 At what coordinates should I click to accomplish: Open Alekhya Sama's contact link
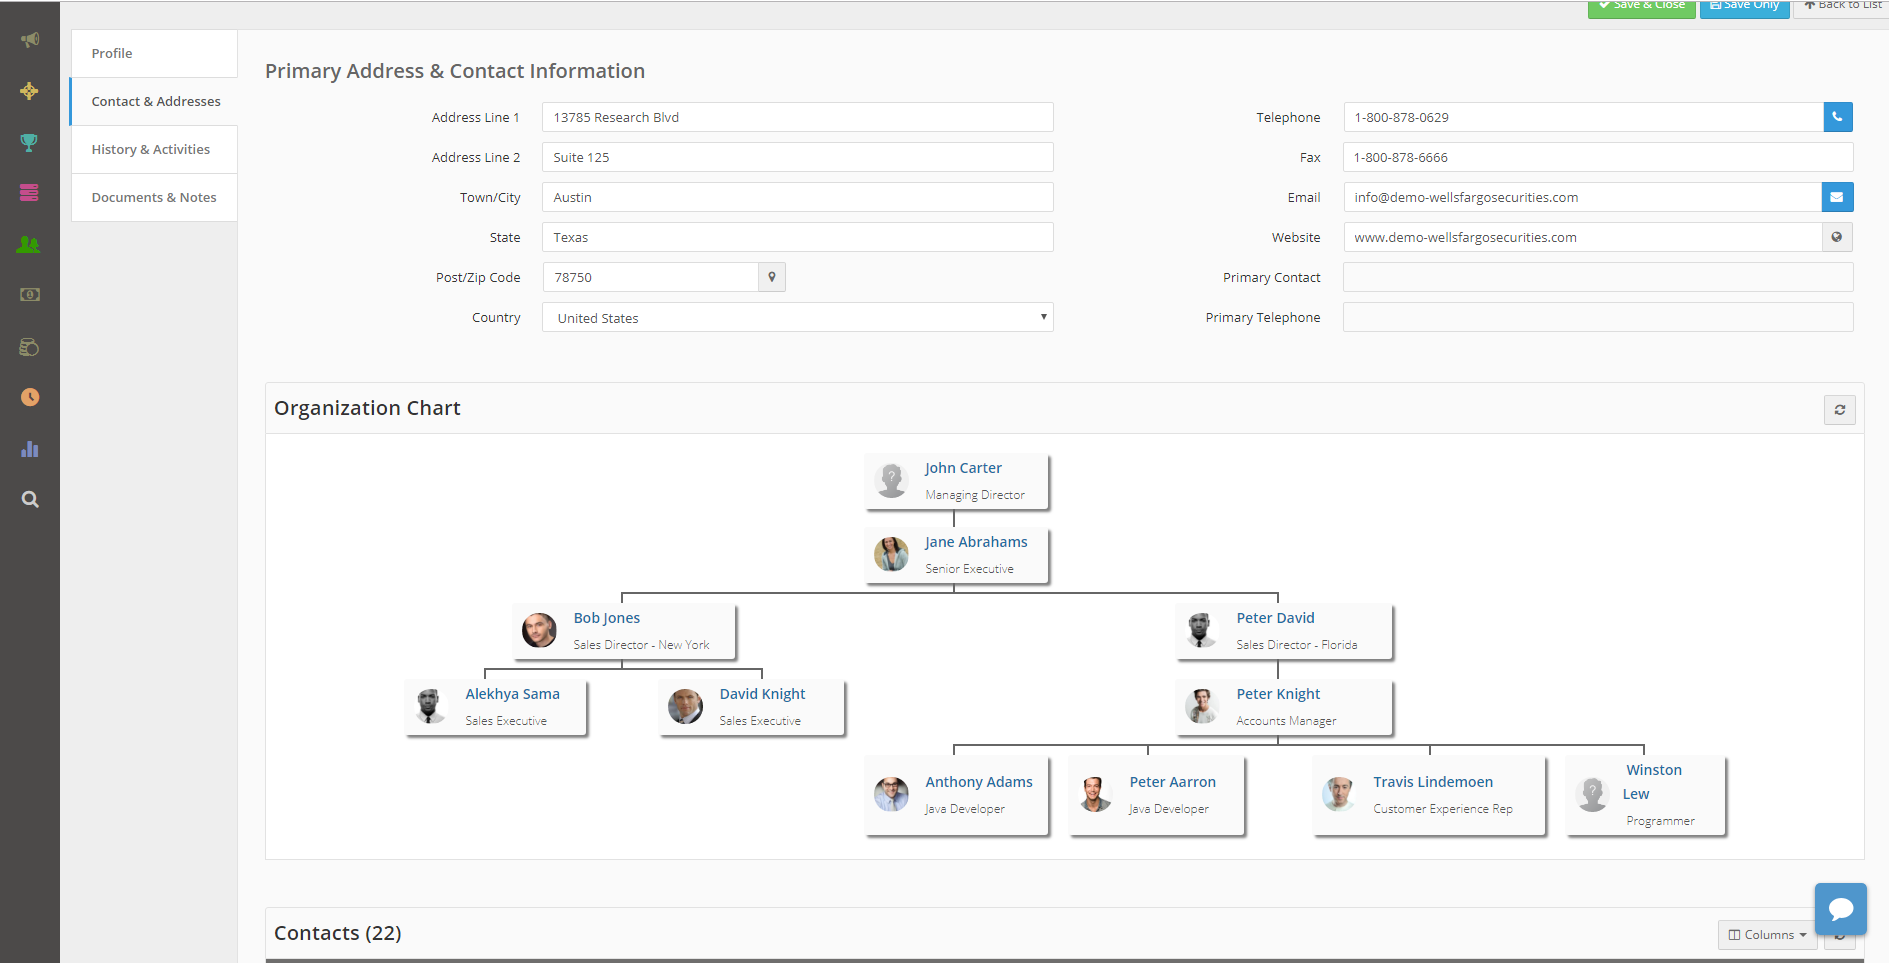512,694
